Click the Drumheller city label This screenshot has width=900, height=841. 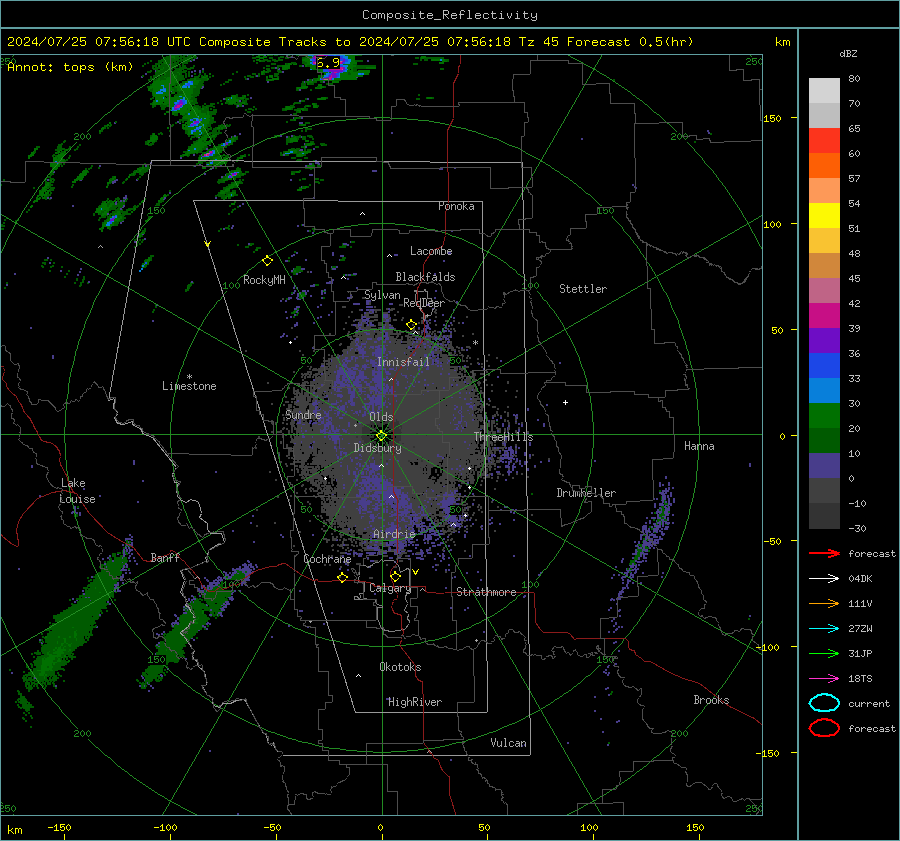pyautogui.click(x=586, y=493)
